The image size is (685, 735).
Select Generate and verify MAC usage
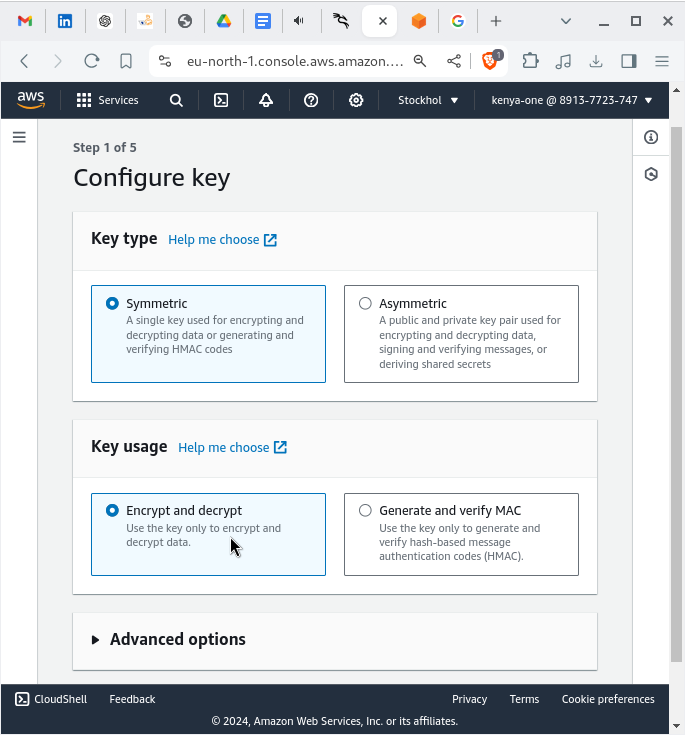coord(461,534)
